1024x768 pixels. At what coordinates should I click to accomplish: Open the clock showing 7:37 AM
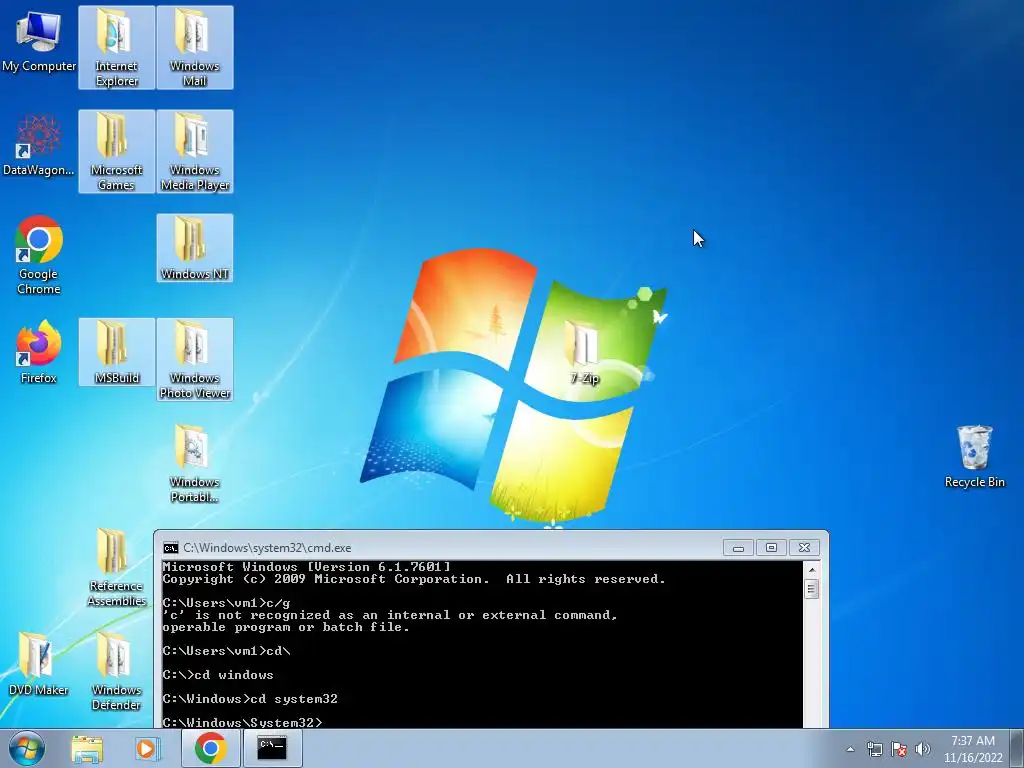click(x=973, y=749)
